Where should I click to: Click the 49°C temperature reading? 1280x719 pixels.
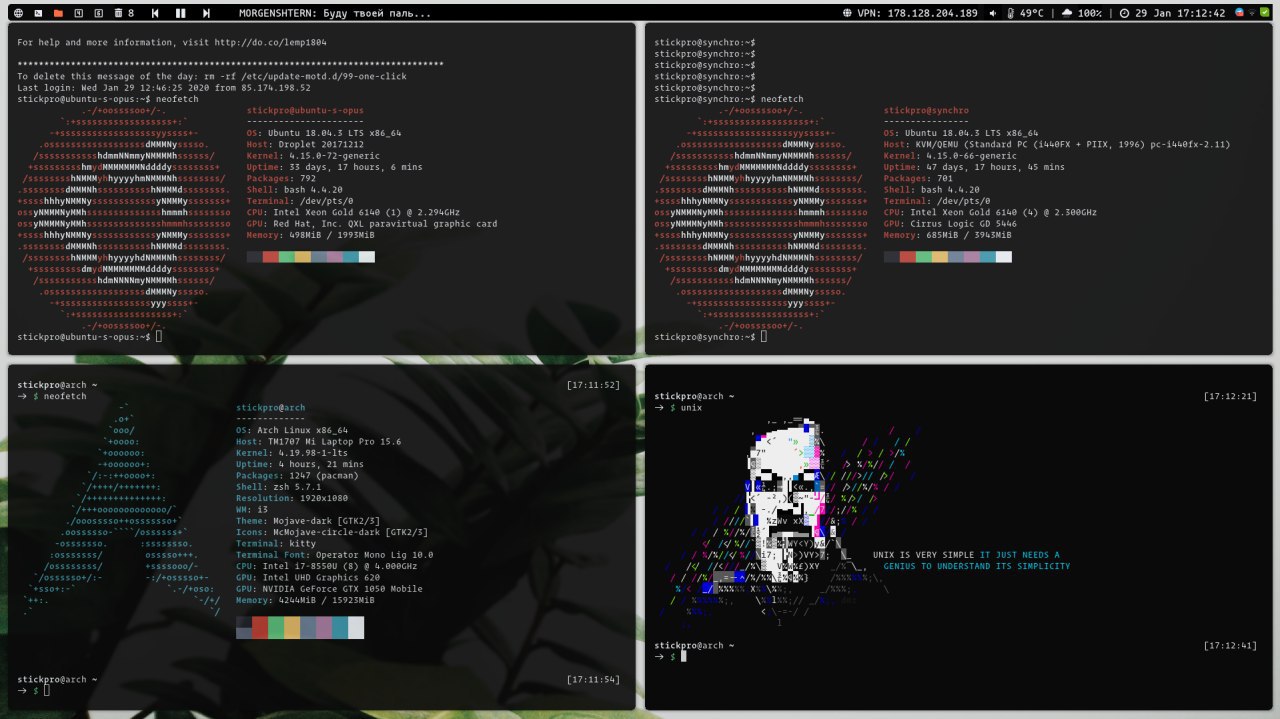[x=1032, y=13]
